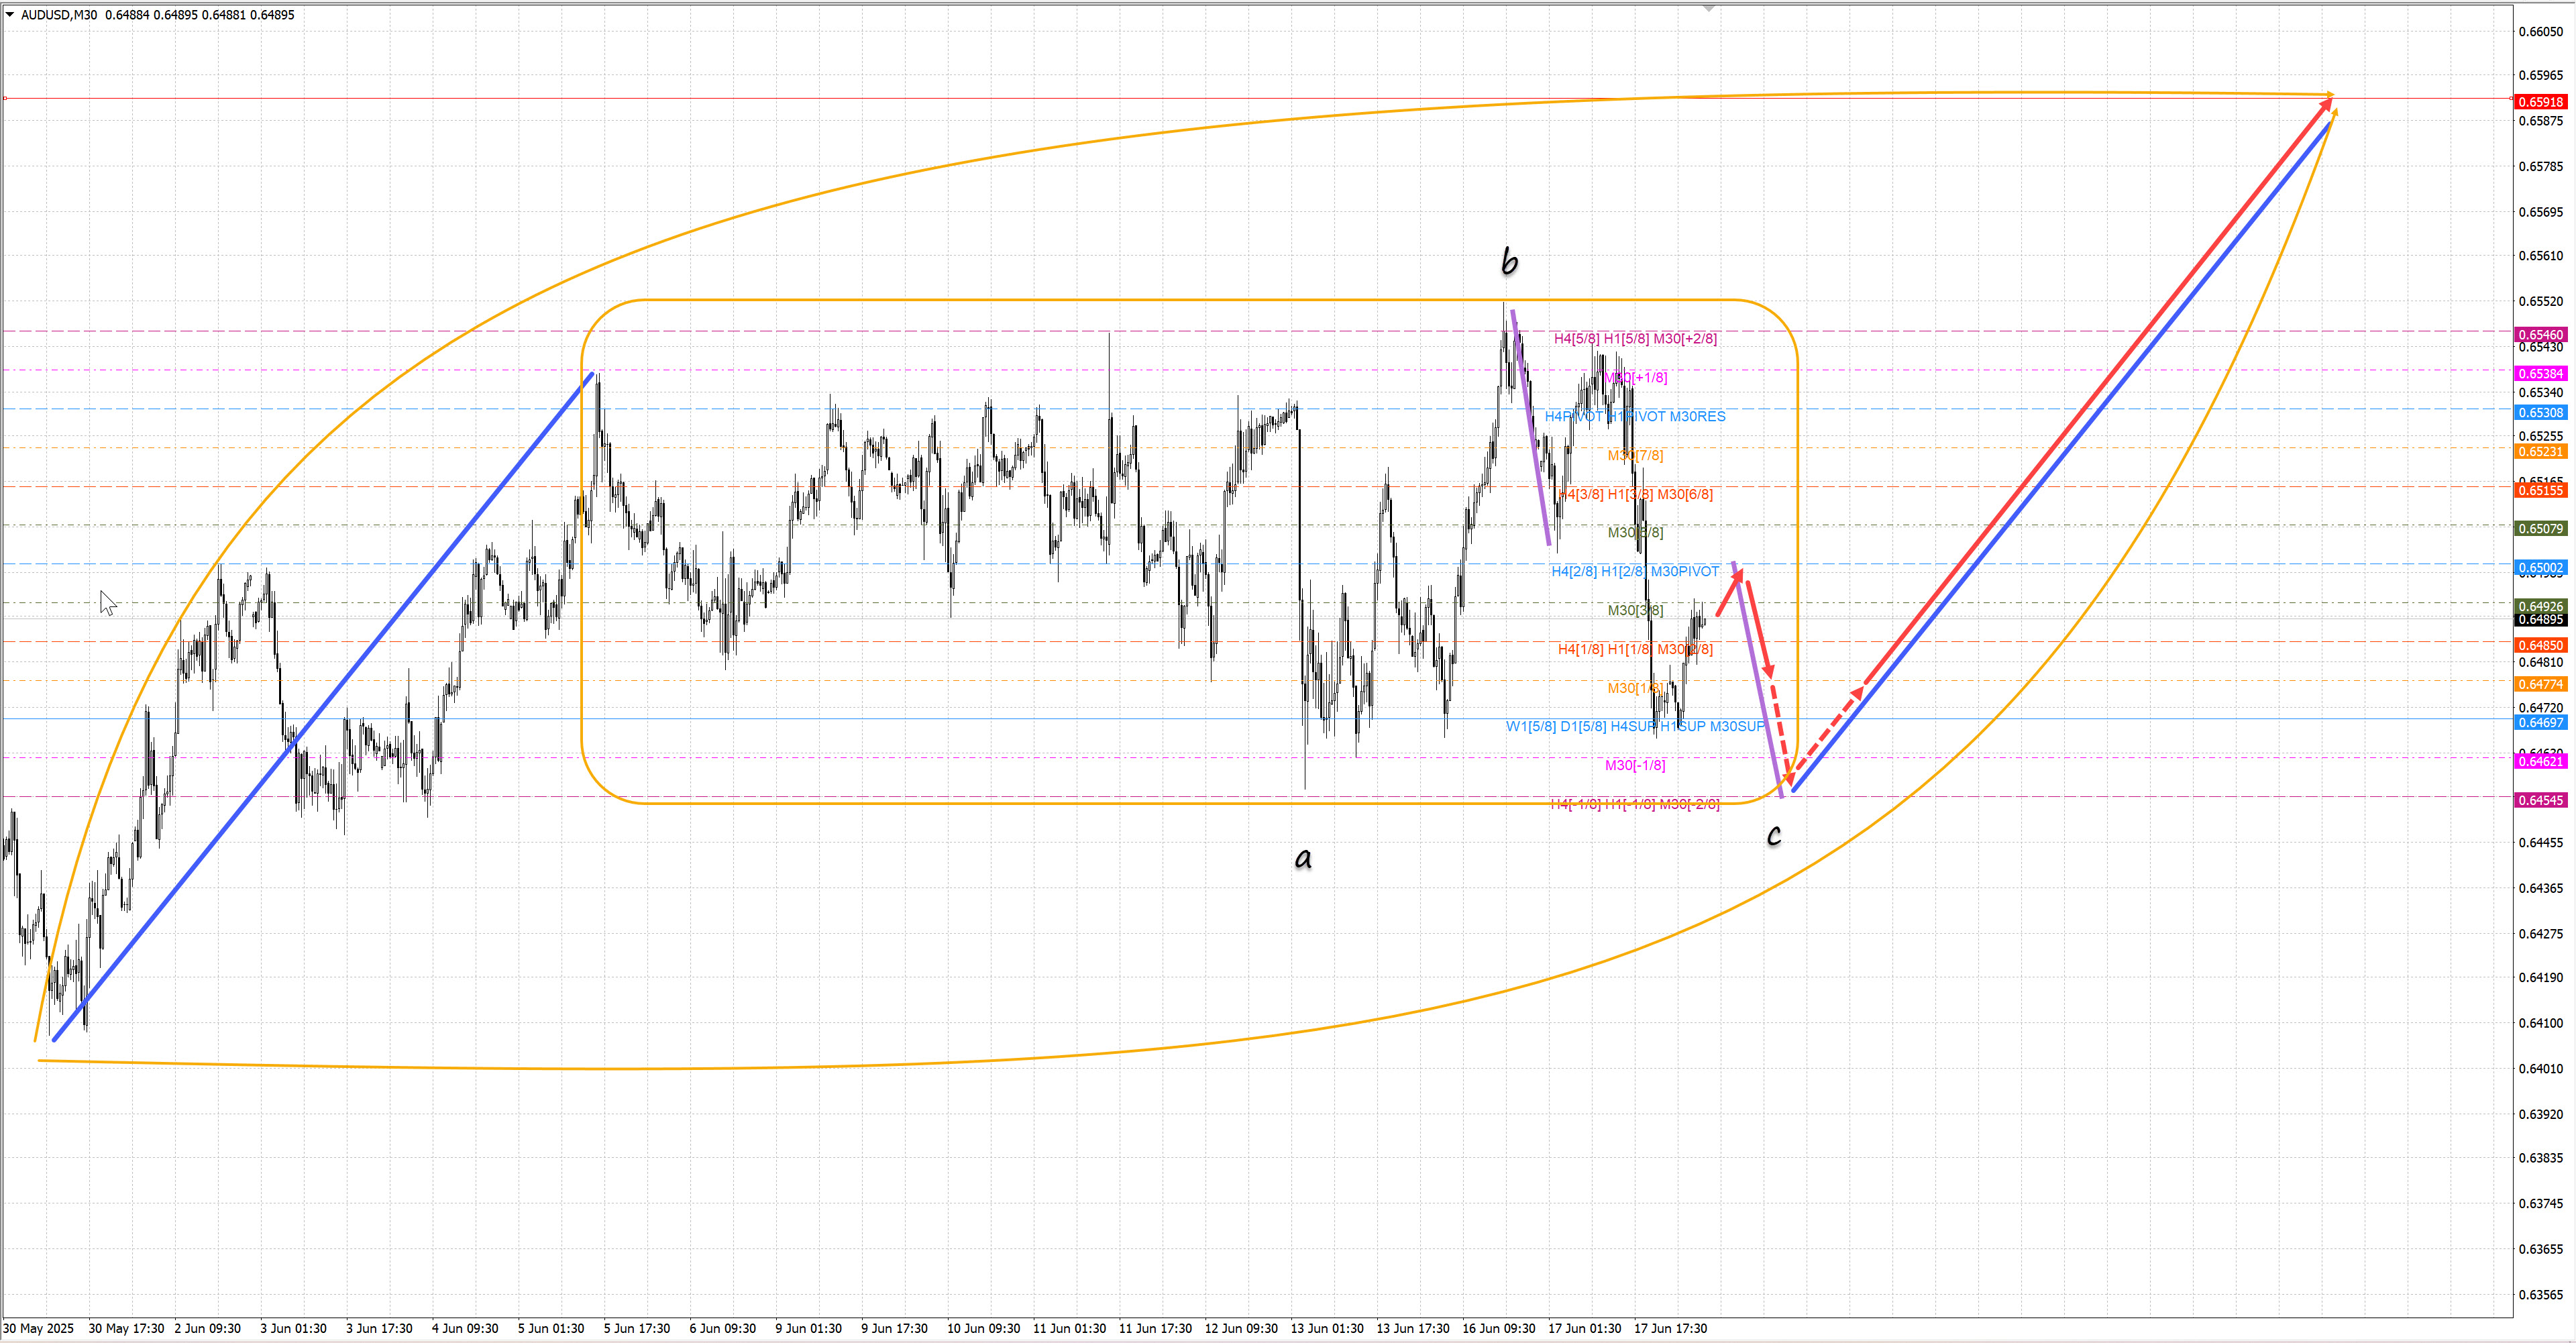This screenshot has width=2576, height=1343.
Task: Click the handwritten letter 'b' annotation
Action: (x=1509, y=262)
